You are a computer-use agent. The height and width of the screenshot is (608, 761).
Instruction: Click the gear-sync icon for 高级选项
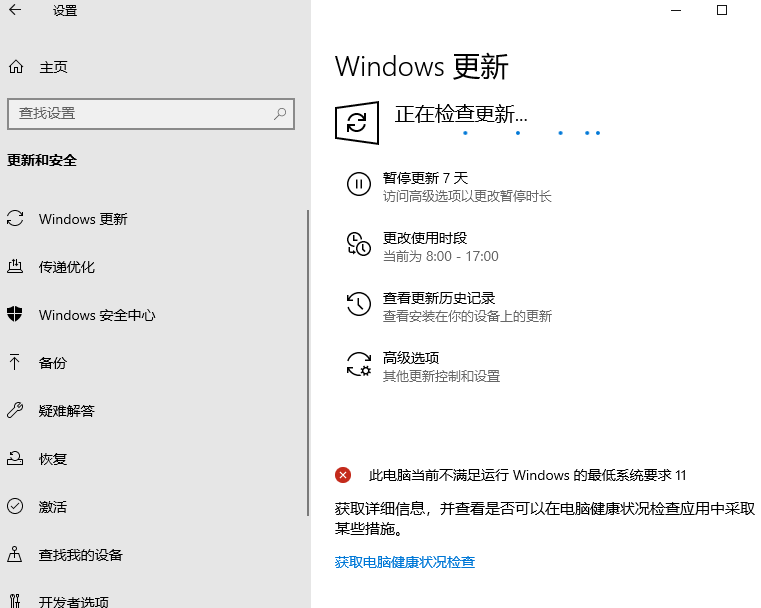[359, 364]
